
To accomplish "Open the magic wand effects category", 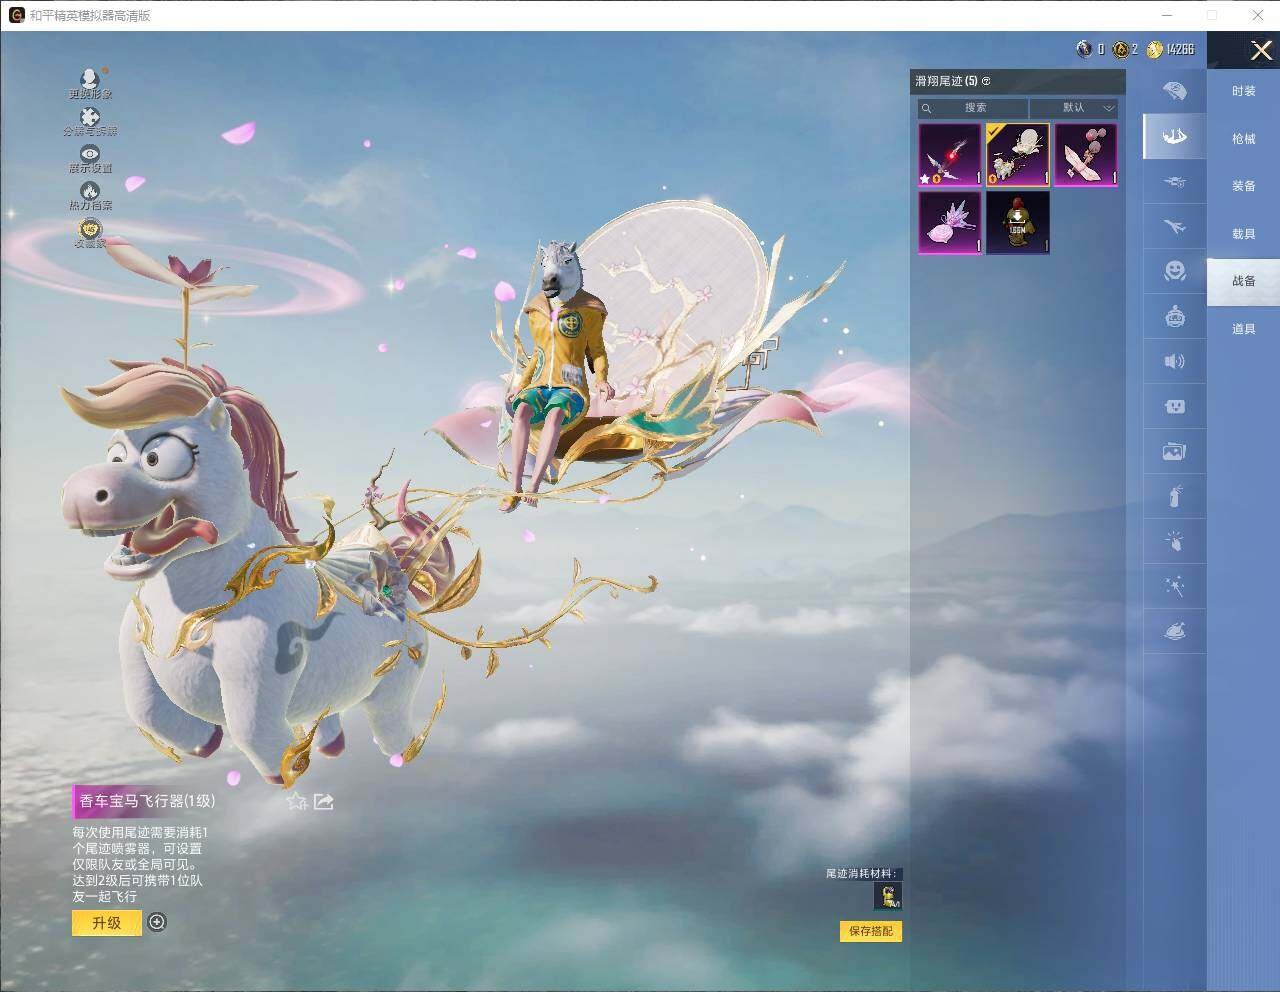I will 1174,586.
